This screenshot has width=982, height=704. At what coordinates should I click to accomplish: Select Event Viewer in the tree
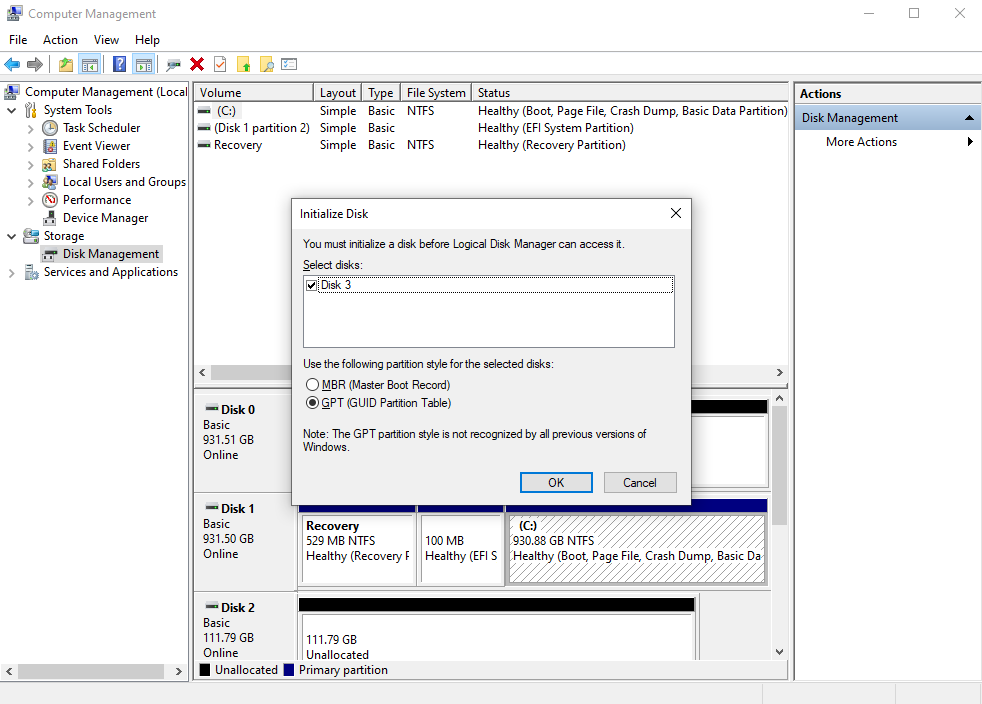pyautogui.click(x=96, y=146)
